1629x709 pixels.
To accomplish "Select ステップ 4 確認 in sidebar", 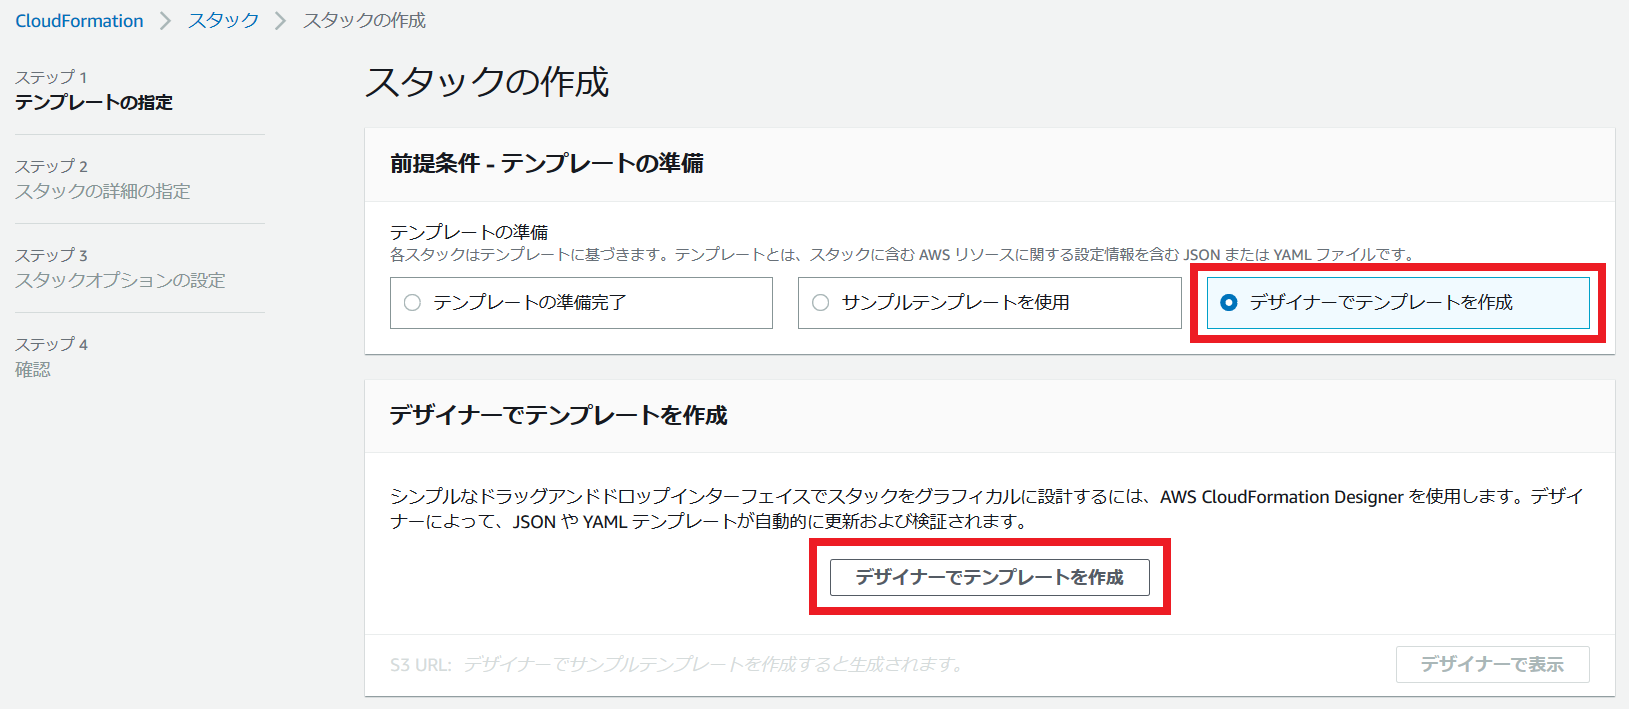I will (51, 357).
